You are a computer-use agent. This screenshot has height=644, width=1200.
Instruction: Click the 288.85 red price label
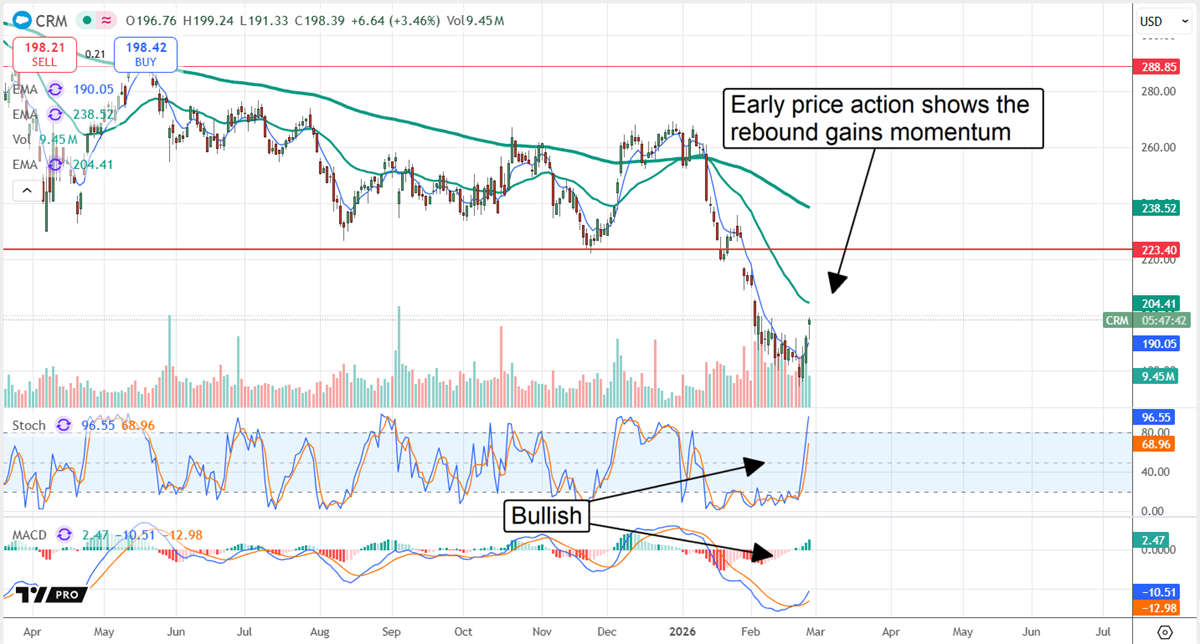point(1158,68)
